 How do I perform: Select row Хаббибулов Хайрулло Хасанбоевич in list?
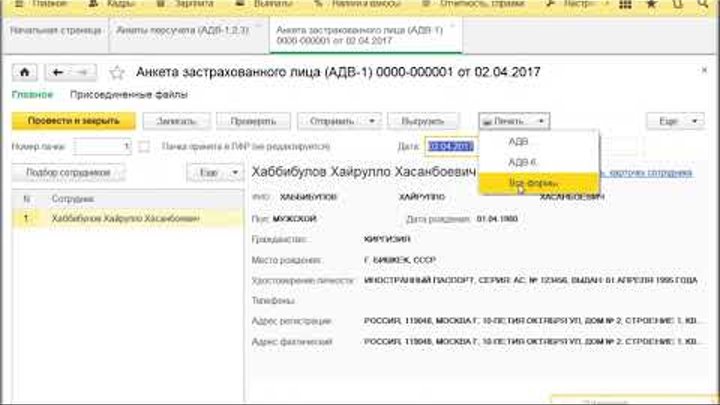click(128, 219)
